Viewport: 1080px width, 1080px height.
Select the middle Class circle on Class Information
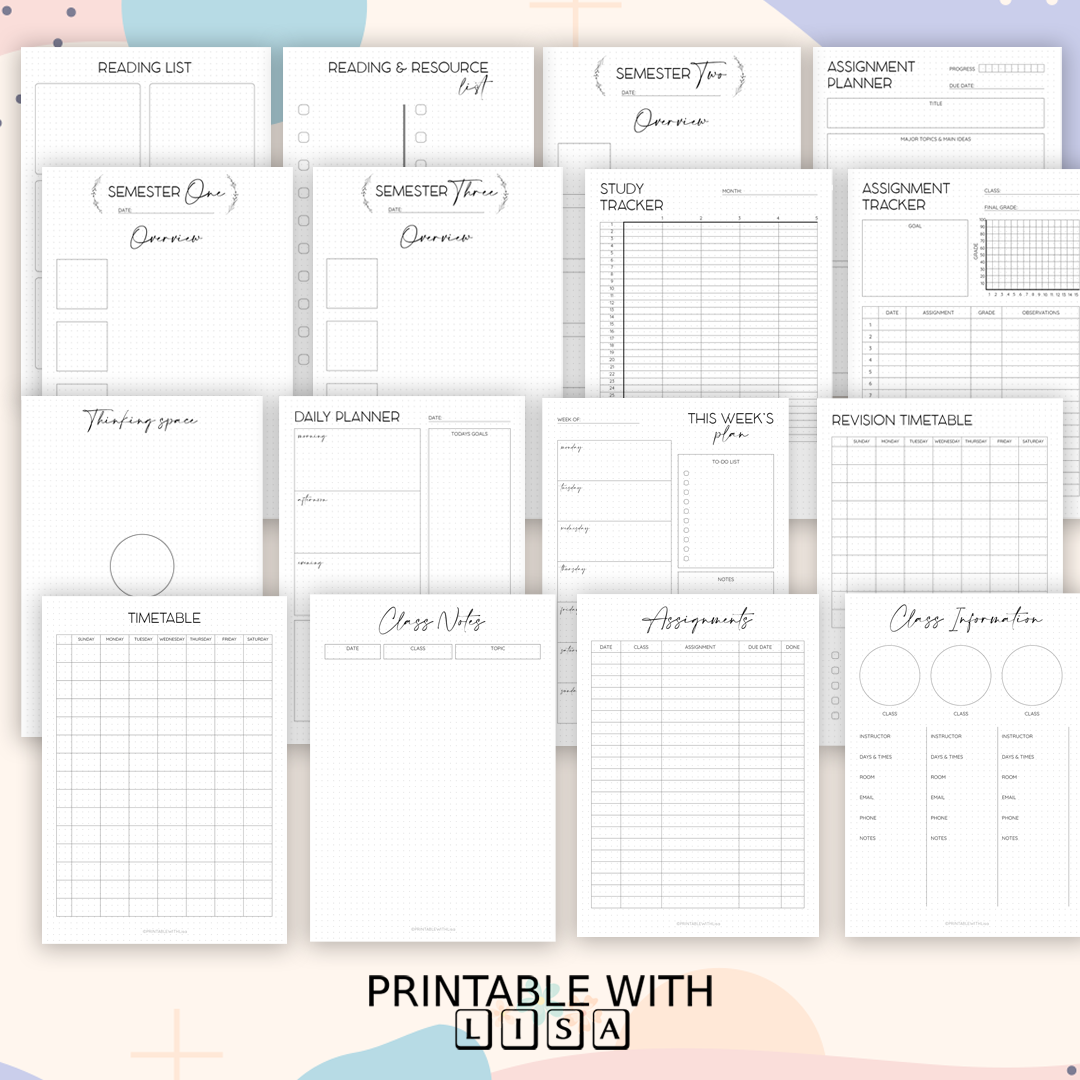pos(961,675)
